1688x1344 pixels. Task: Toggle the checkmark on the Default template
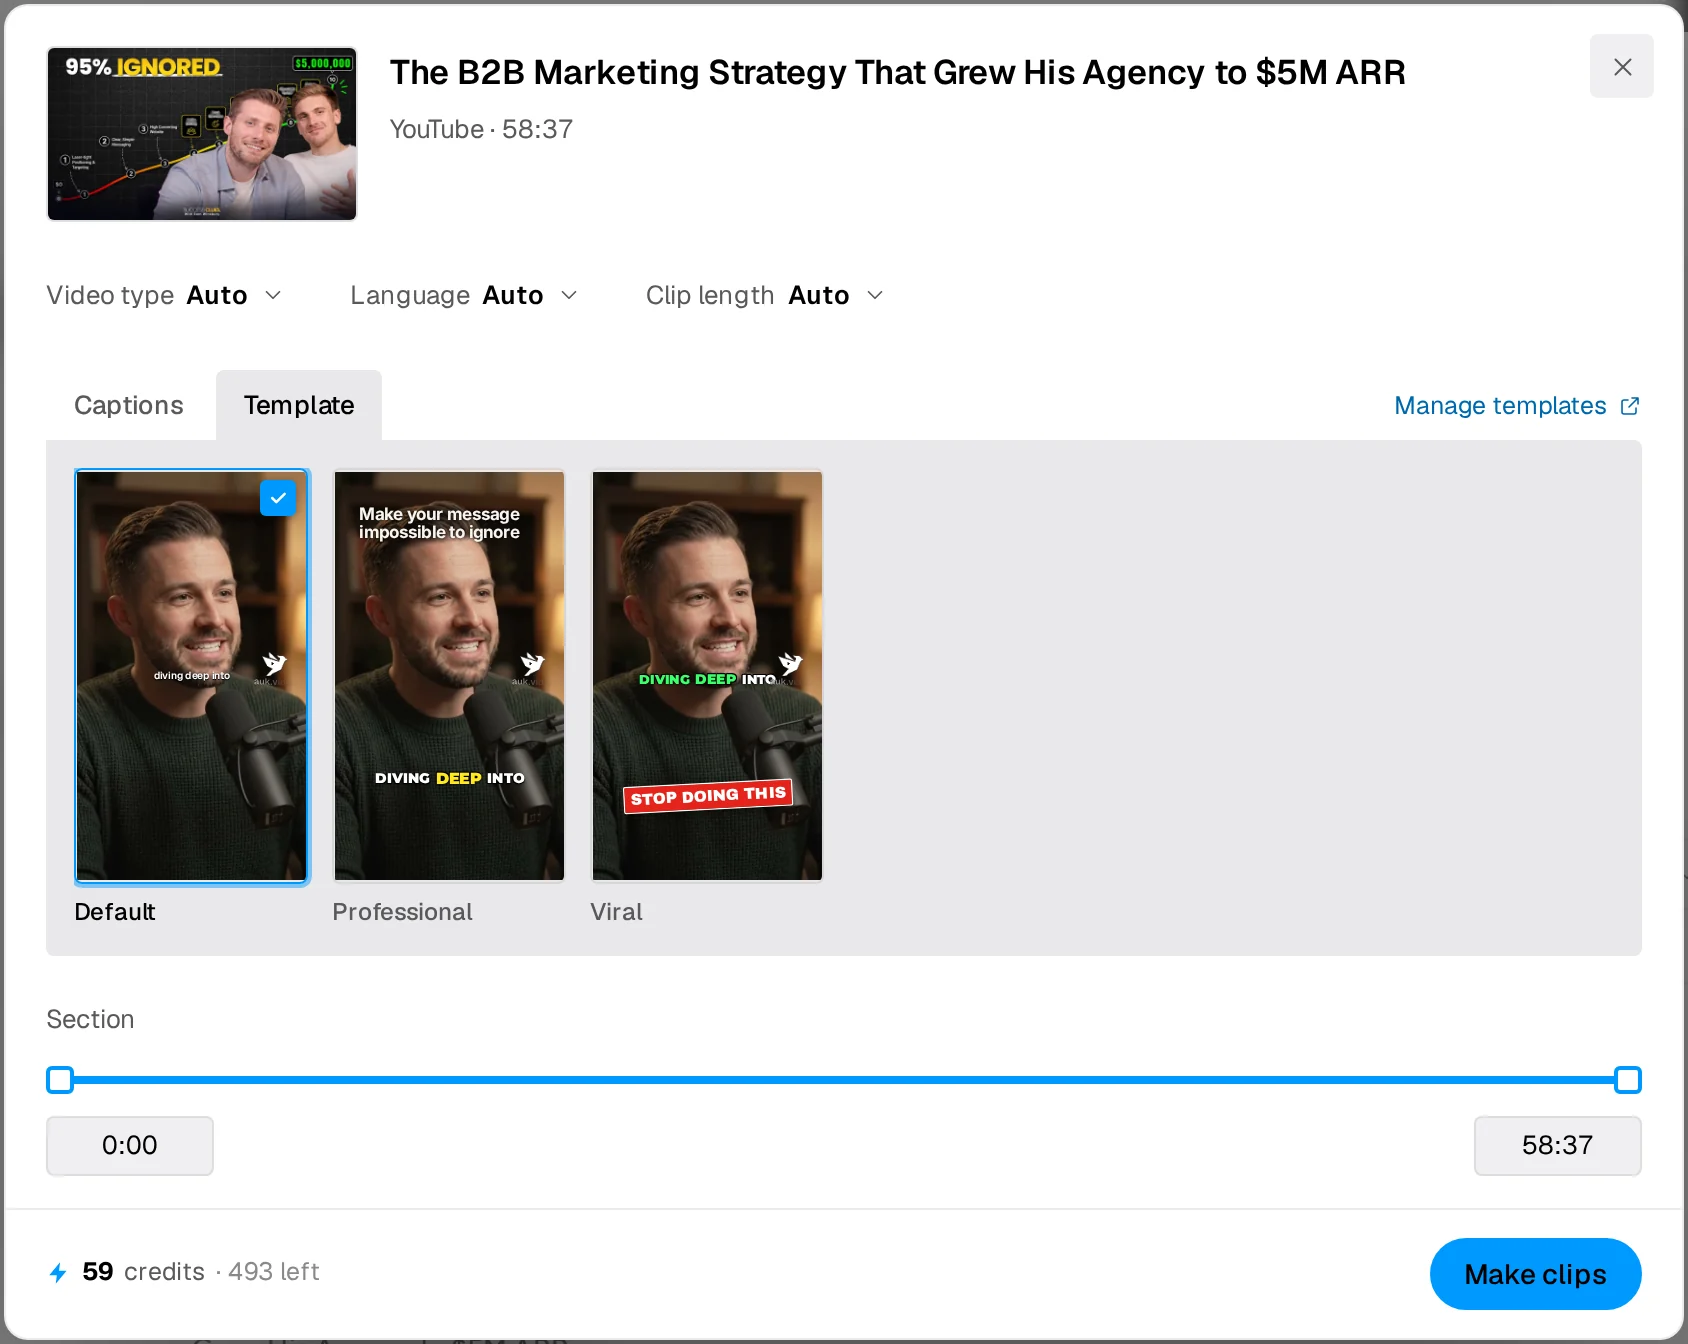(x=278, y=498)
